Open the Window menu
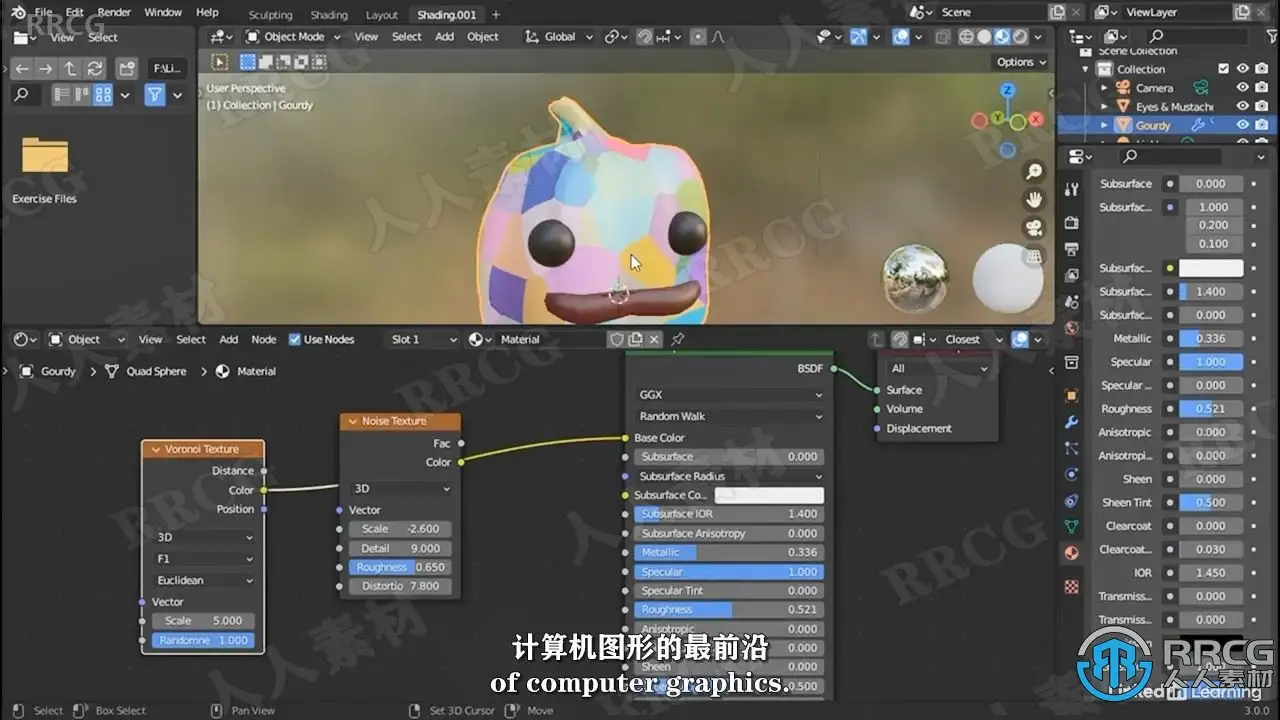The image size is (1280, 720). tap(163, 12)
